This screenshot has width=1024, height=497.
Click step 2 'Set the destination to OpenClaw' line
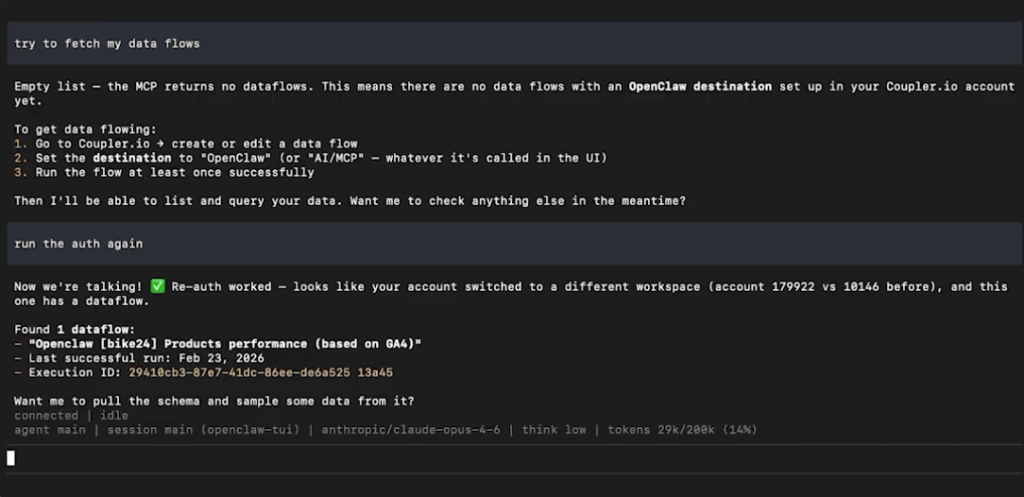311,158
